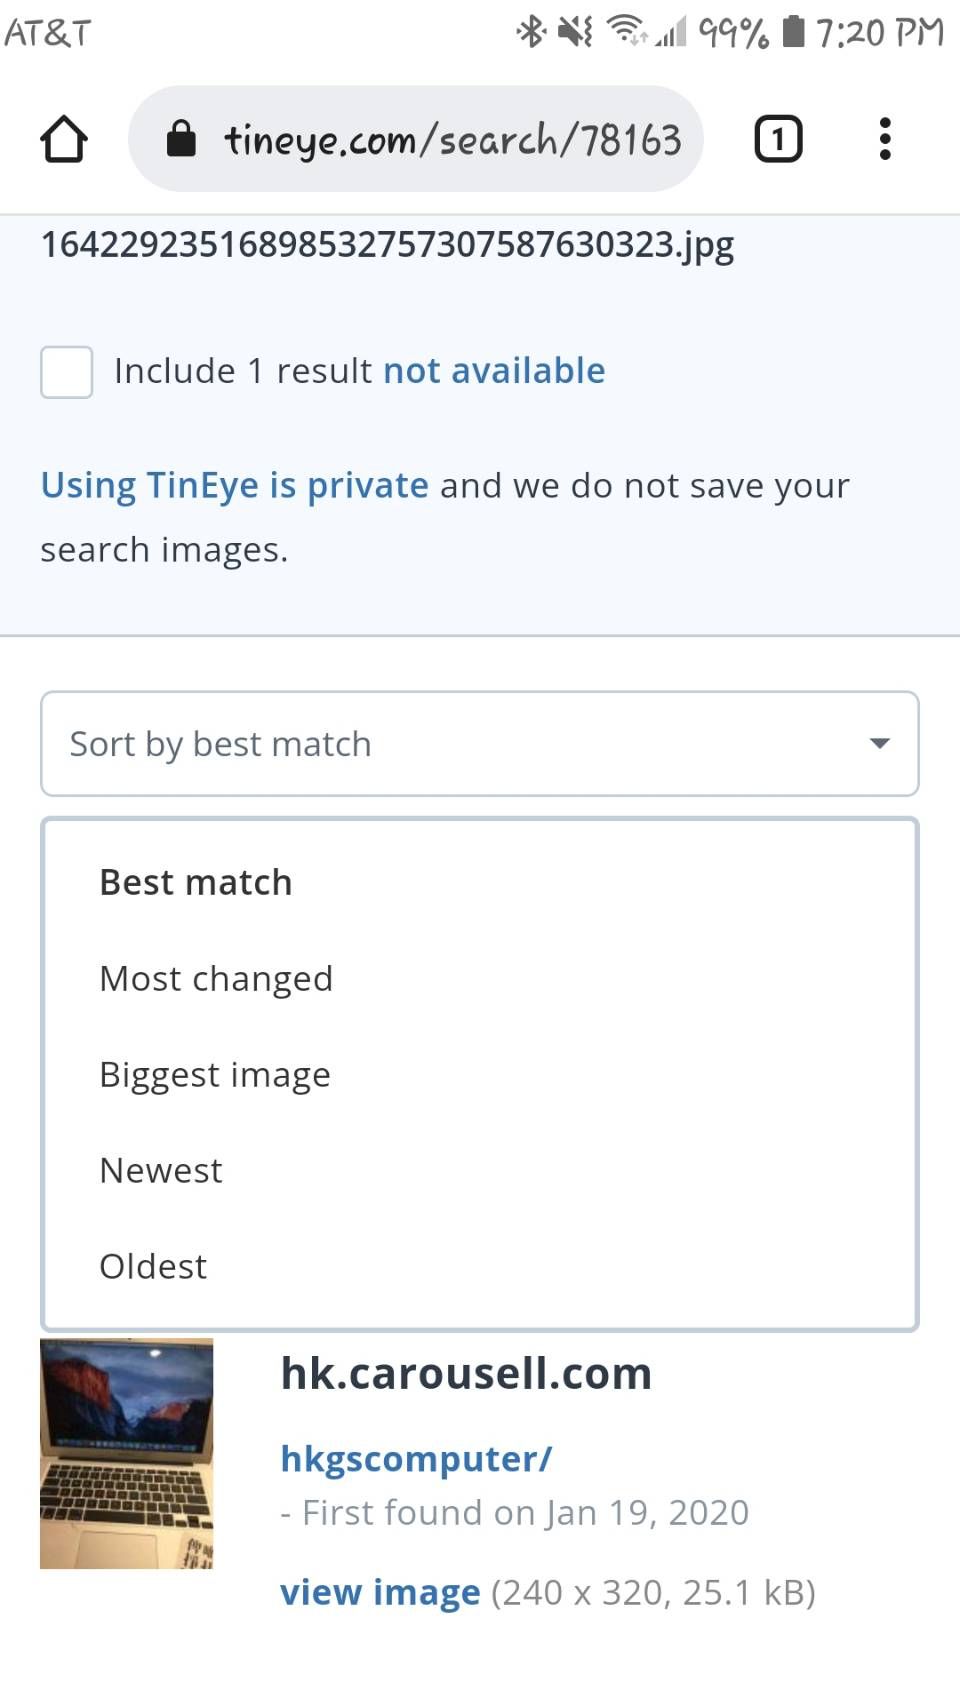Open the browser three-dot menu
This screenshot has width=960, height=1706.
tap(884, 139)
